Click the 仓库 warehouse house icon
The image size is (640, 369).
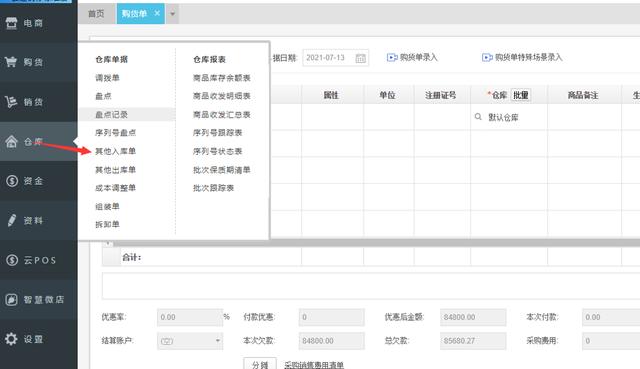(11, 142)
